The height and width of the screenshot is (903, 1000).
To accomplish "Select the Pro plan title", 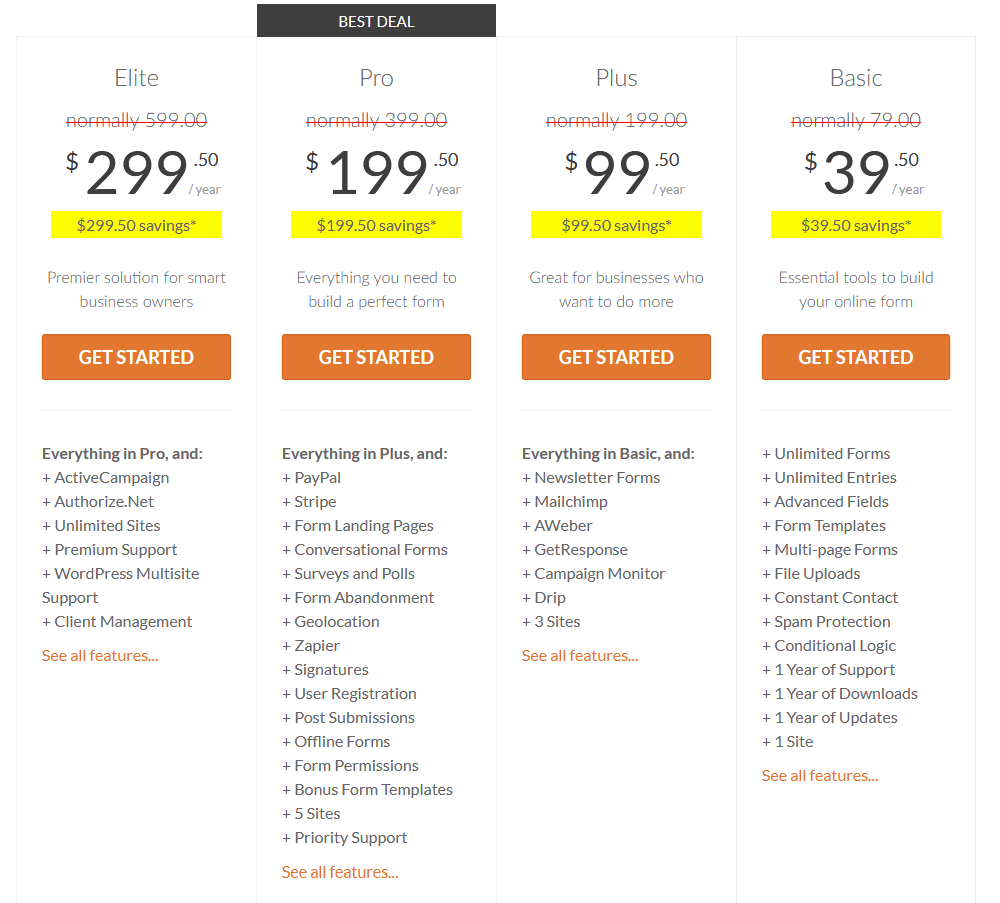I will [x=376, y=77].
